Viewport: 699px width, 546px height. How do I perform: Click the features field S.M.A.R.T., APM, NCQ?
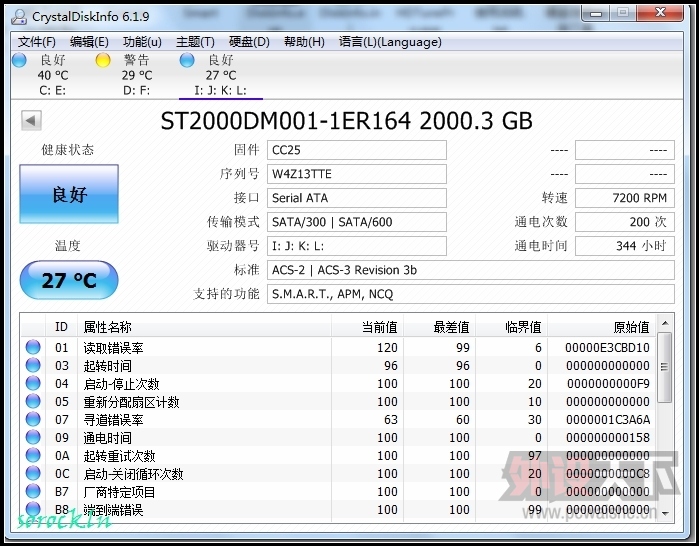[471, 294]
